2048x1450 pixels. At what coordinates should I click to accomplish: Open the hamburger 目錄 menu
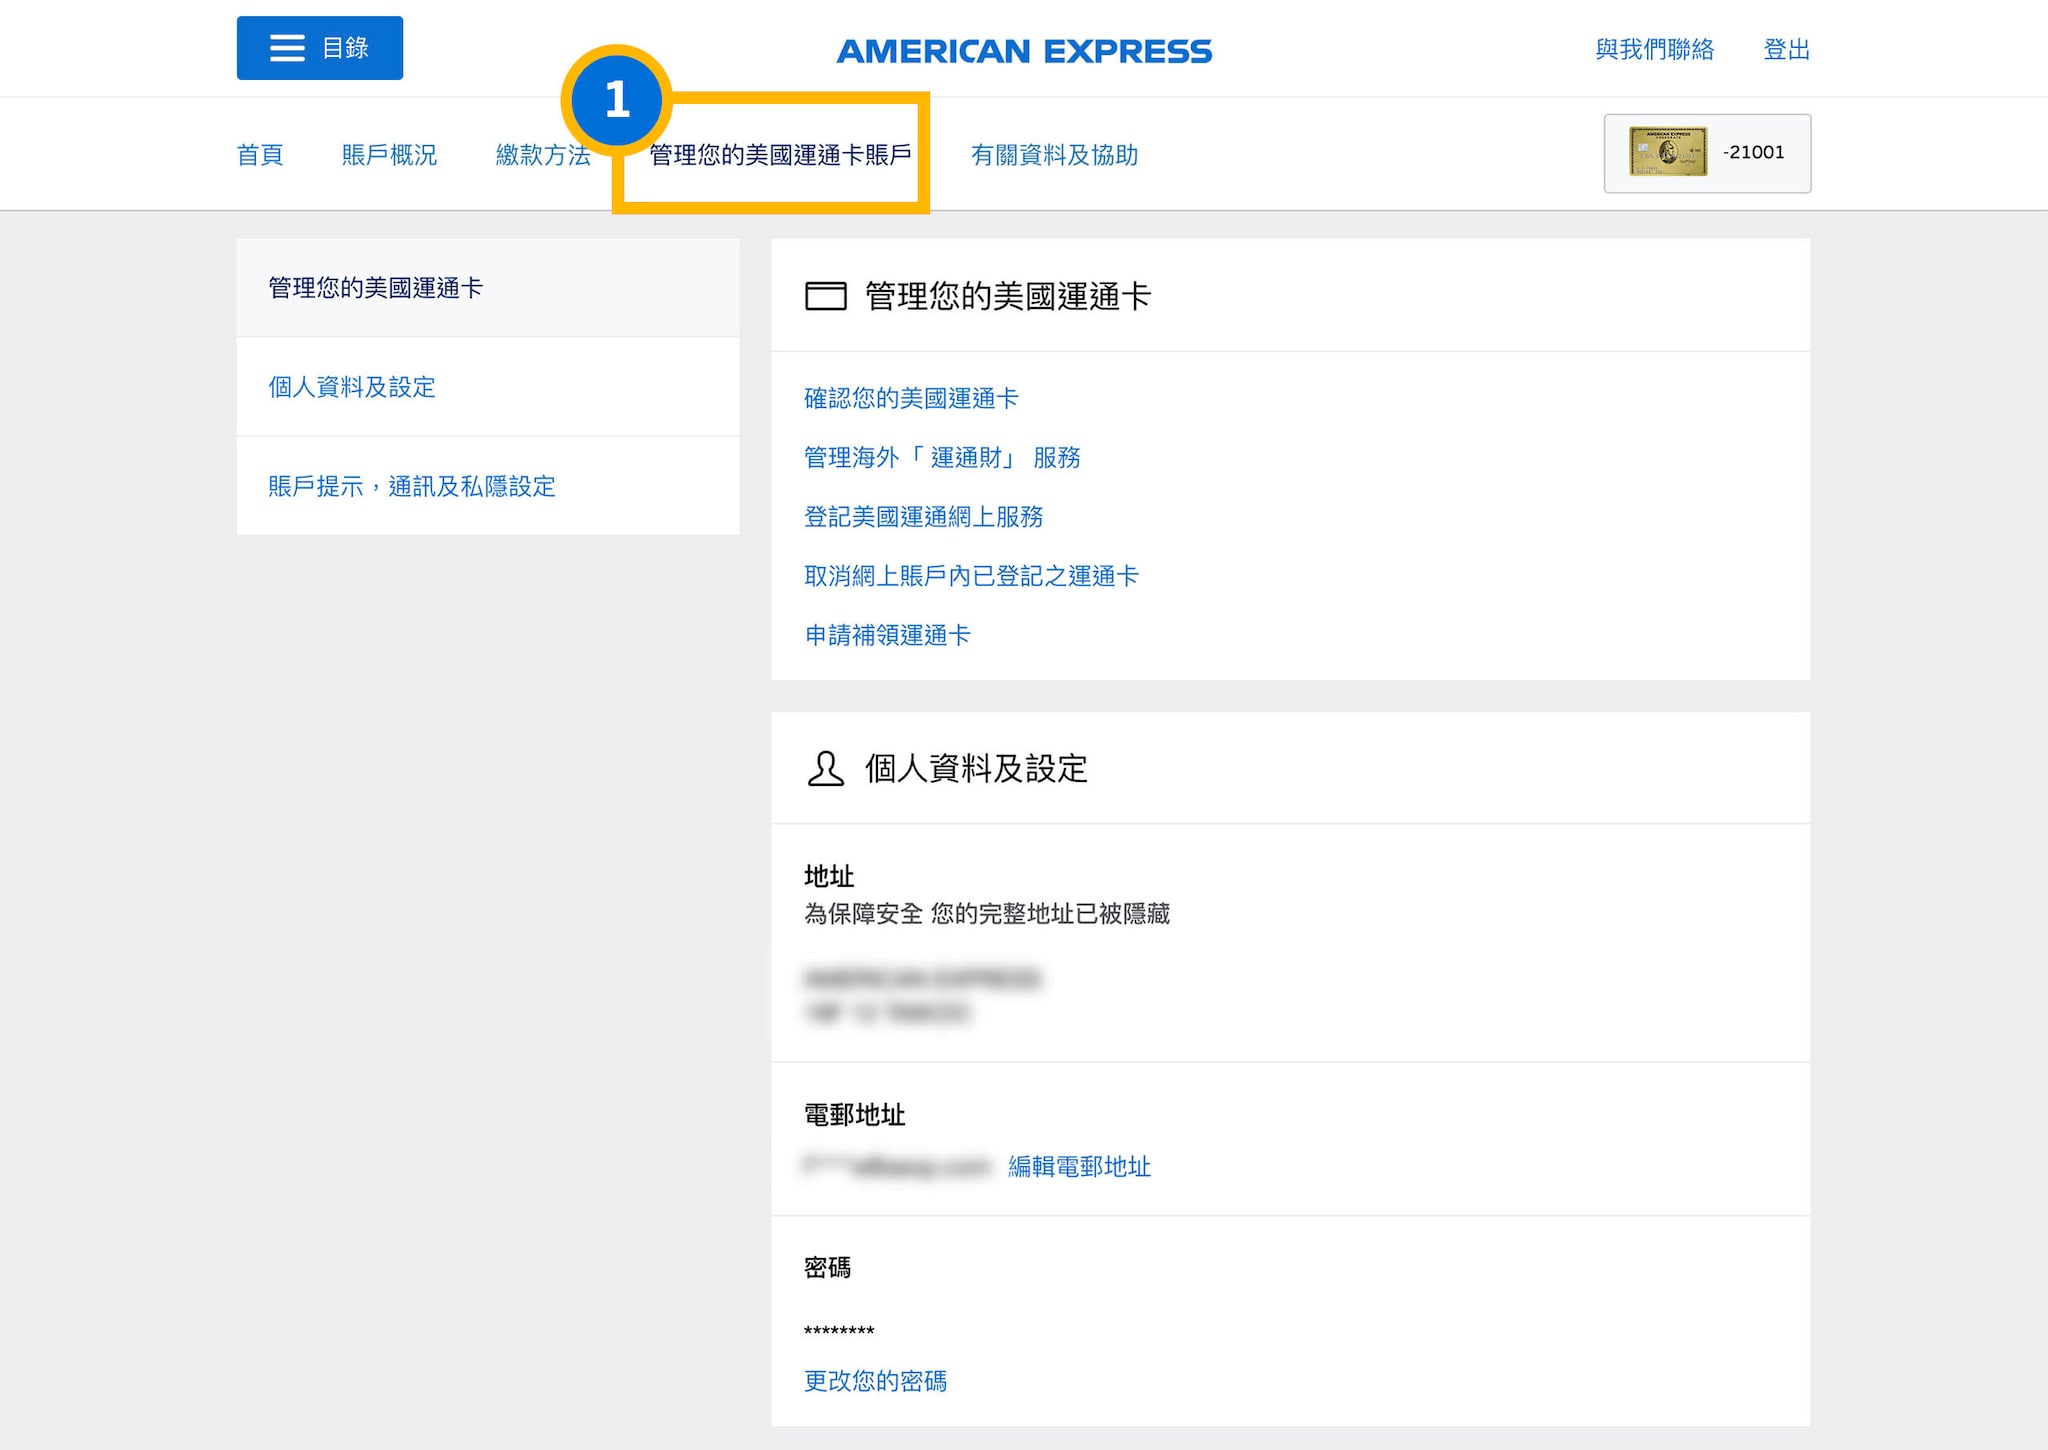click(319, 47)
